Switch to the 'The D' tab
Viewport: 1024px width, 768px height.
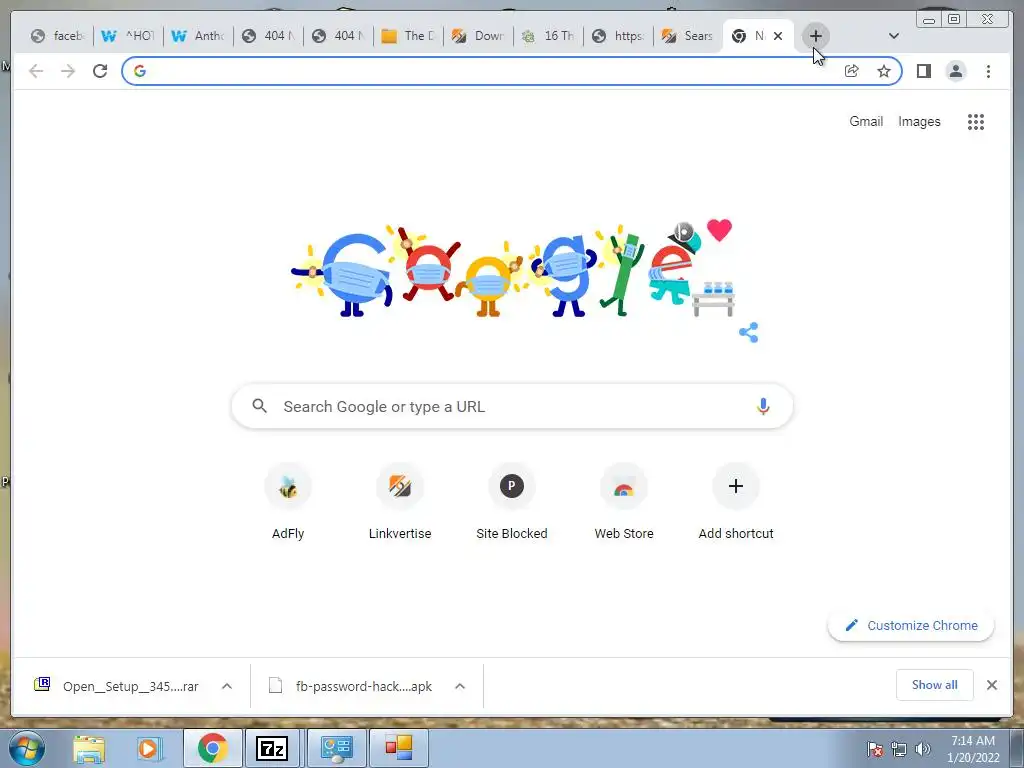coord(408,36)
